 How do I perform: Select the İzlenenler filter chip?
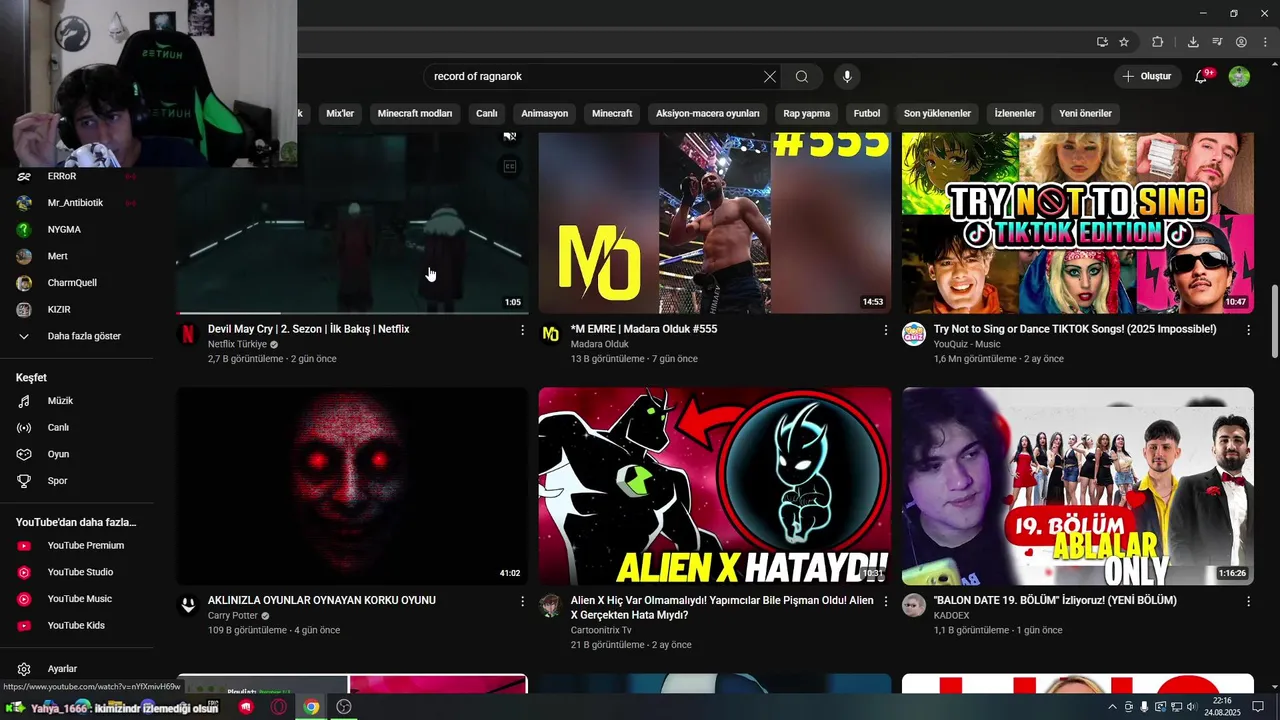click(x=1015, y=113)
